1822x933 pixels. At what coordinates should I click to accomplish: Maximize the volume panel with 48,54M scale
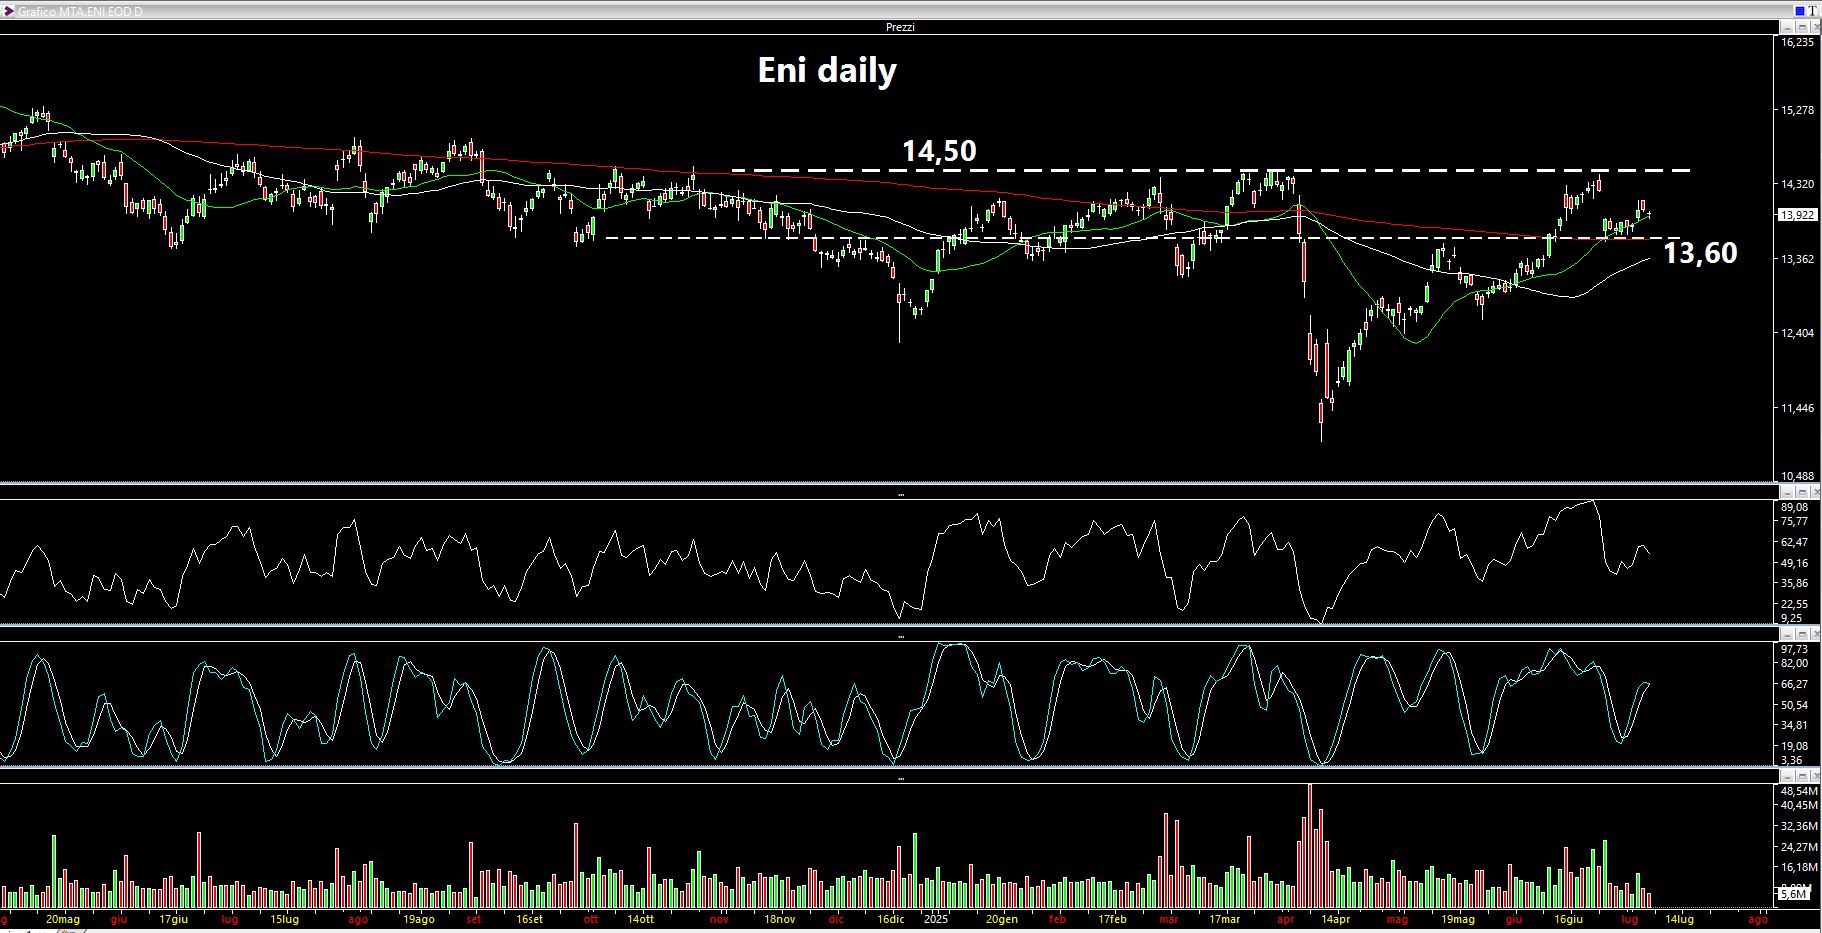point(1802,776)
